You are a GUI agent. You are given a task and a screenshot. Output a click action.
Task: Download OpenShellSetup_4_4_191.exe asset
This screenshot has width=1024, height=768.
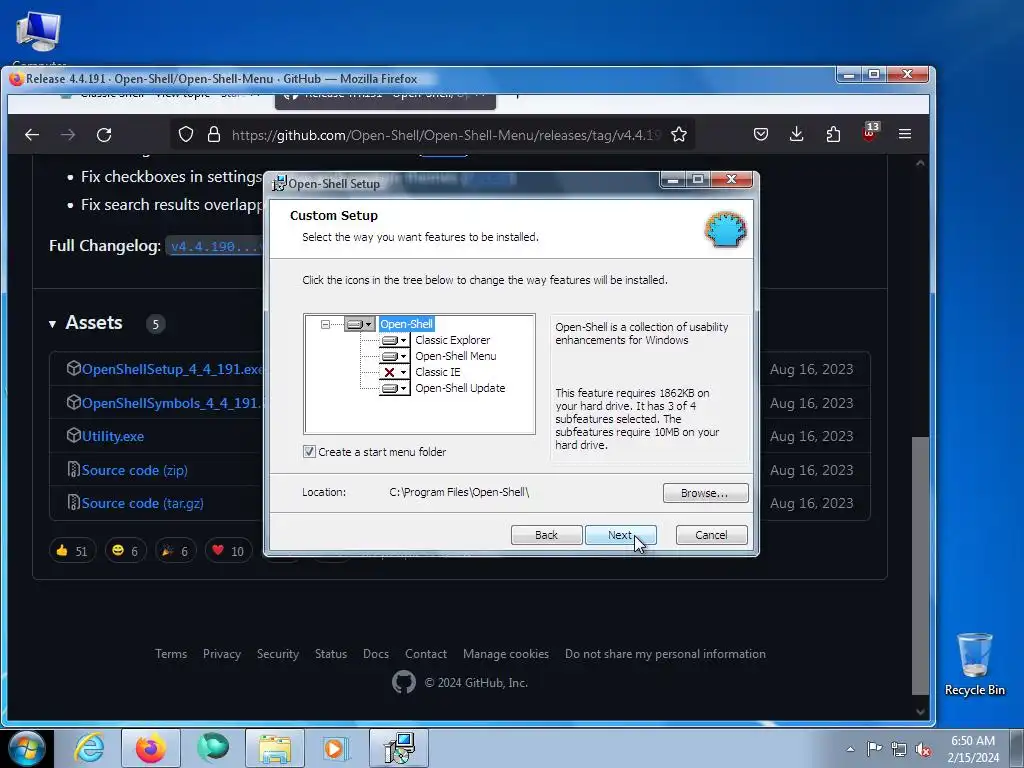coord(172,369)
